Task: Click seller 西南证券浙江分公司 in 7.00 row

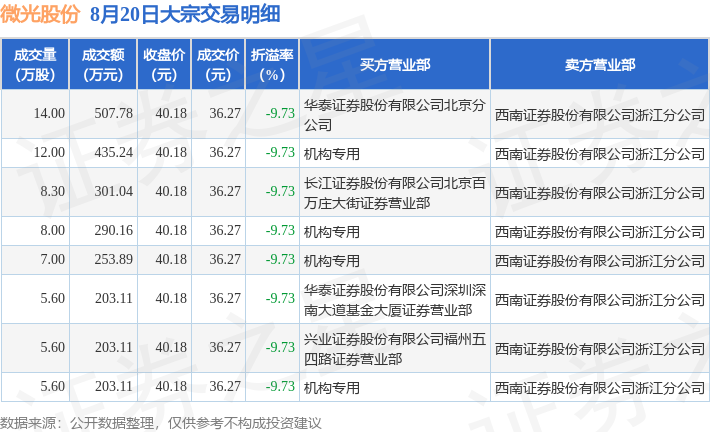Action: point(600,261)
